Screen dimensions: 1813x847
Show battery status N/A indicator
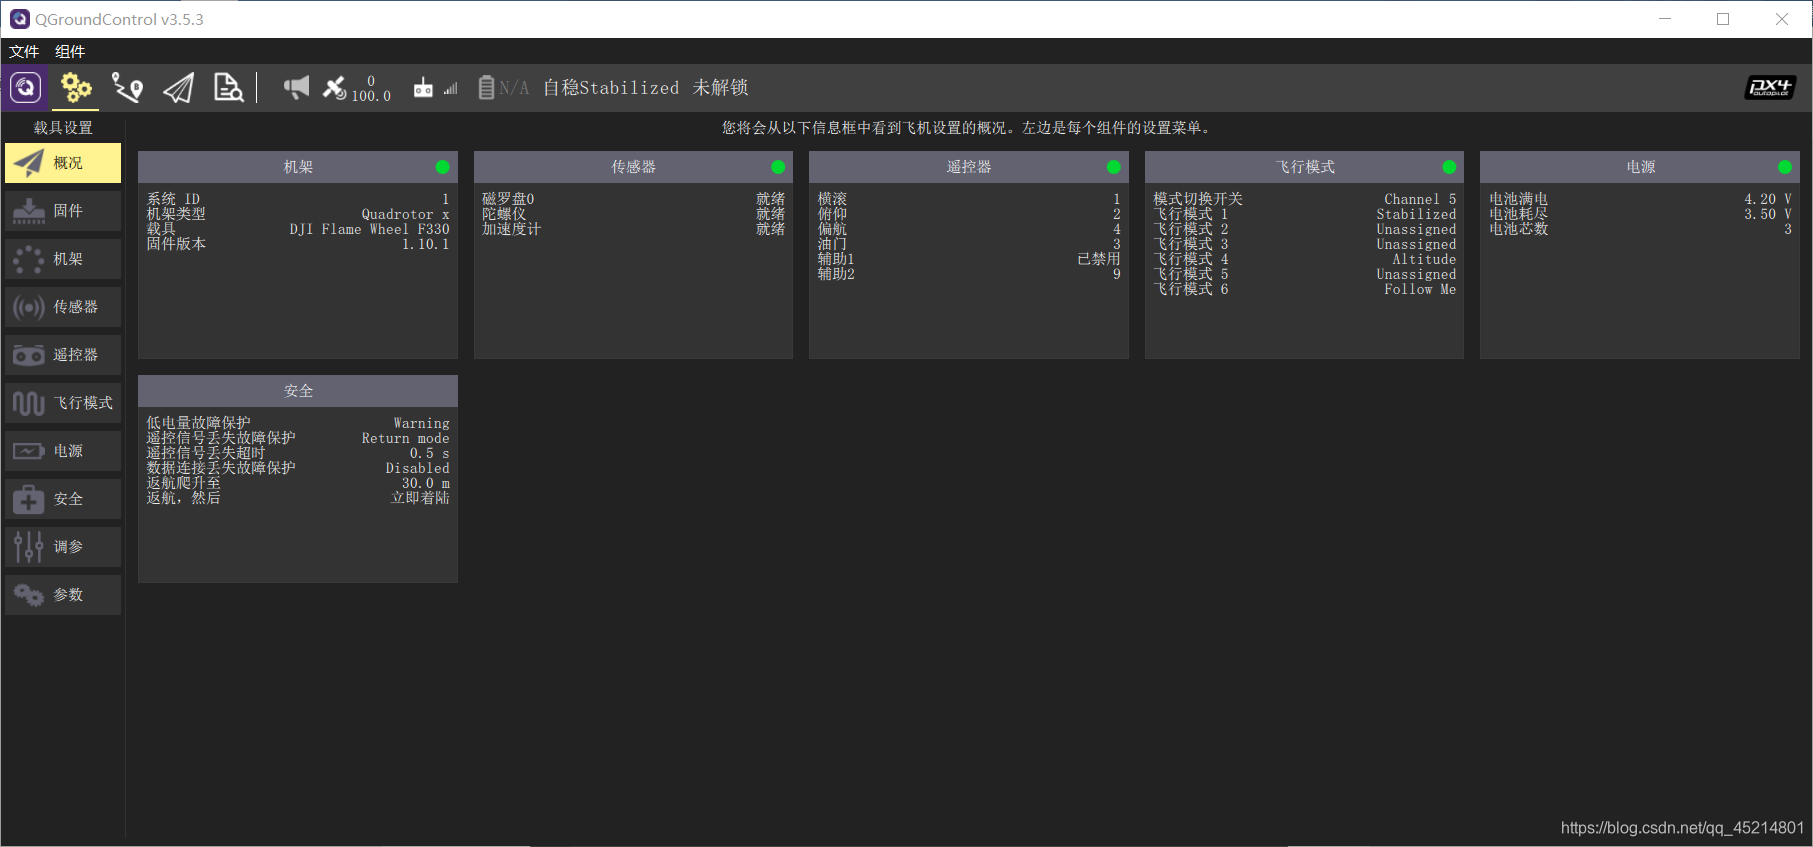[x=503, y=88]
